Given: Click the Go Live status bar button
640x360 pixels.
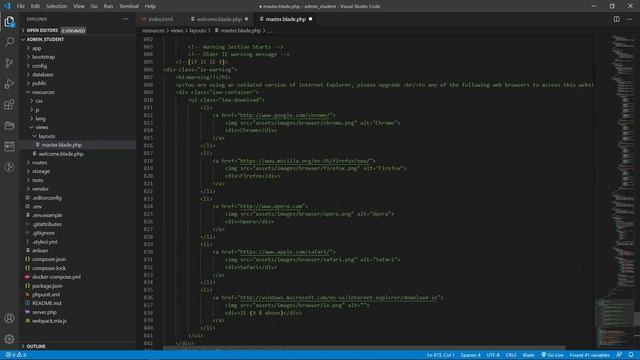Looking at the screenshot, I should (552, 355).
